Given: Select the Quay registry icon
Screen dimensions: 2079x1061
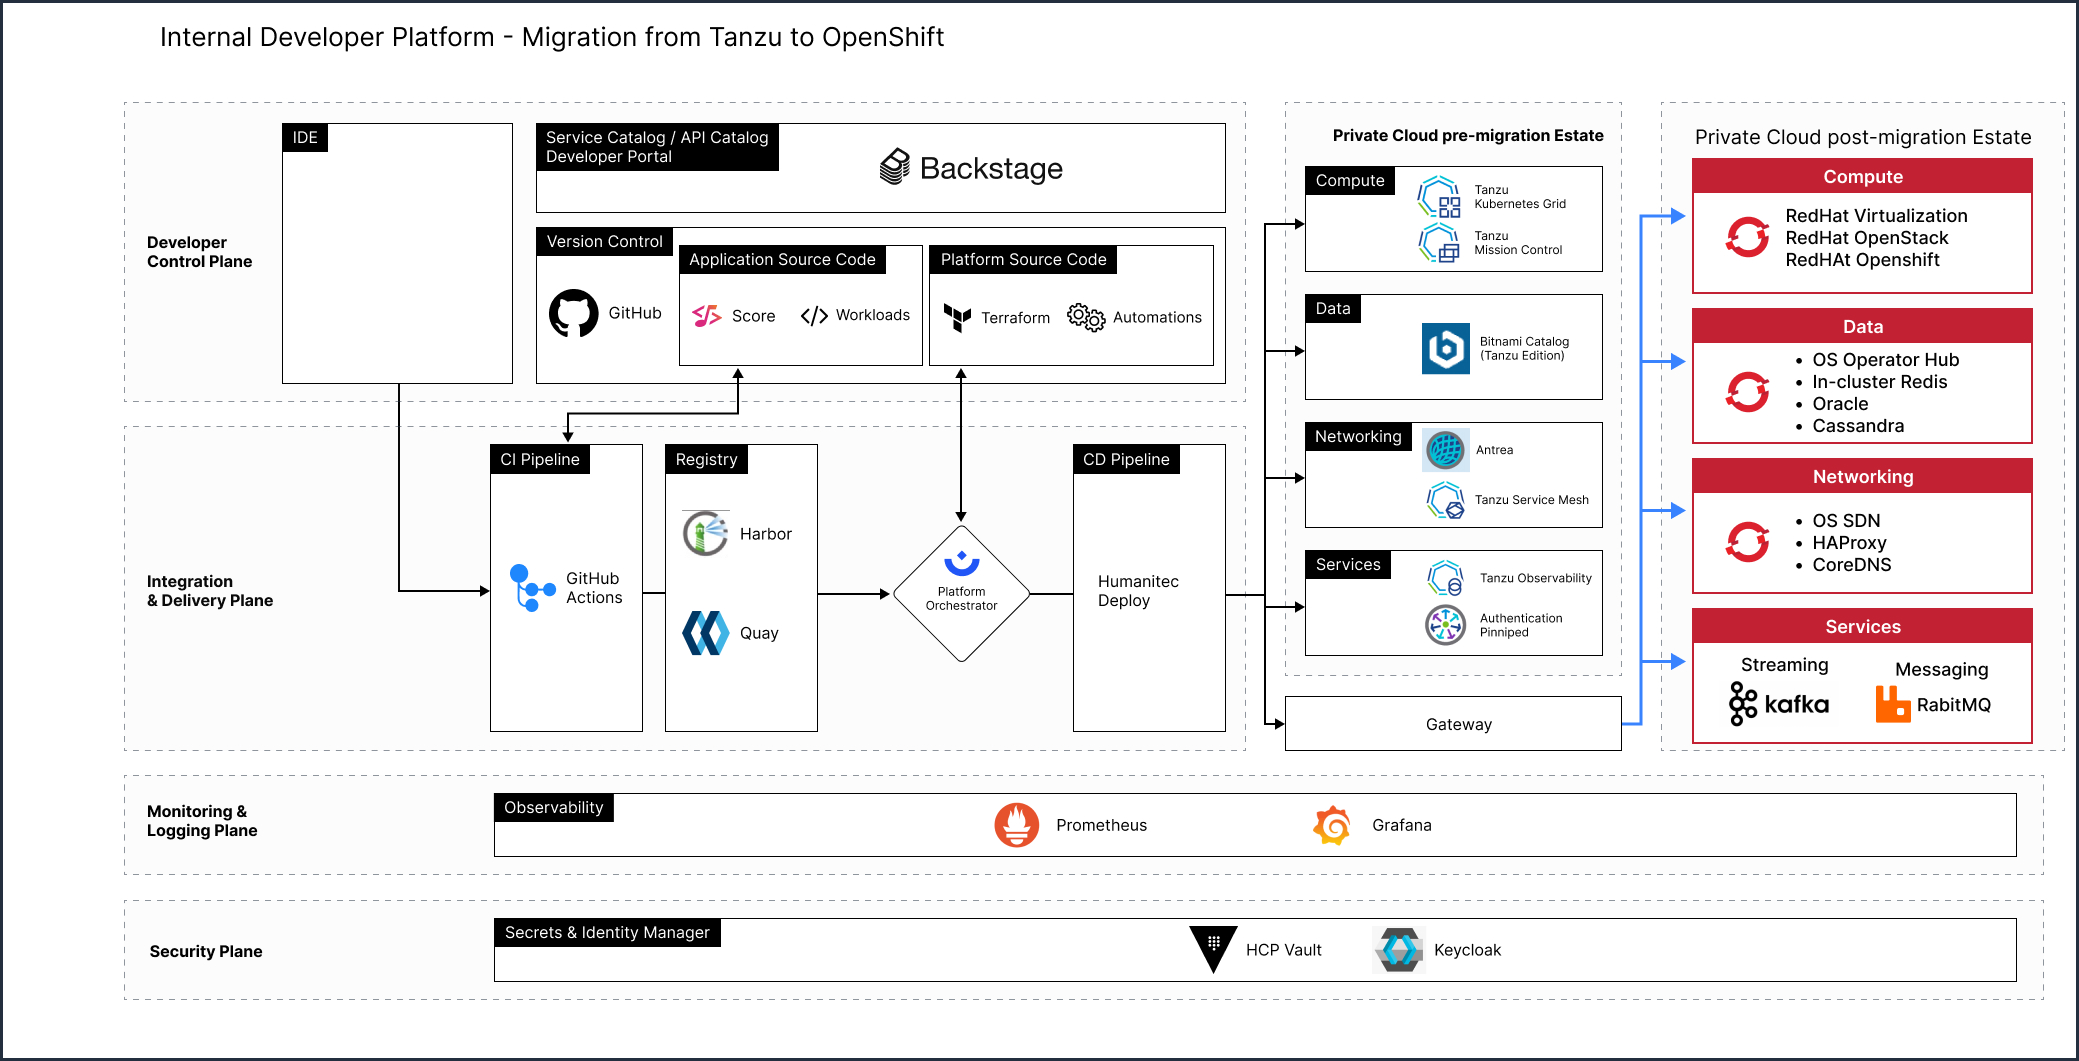Looking at the screenshot, I should [x=704, y=632].
